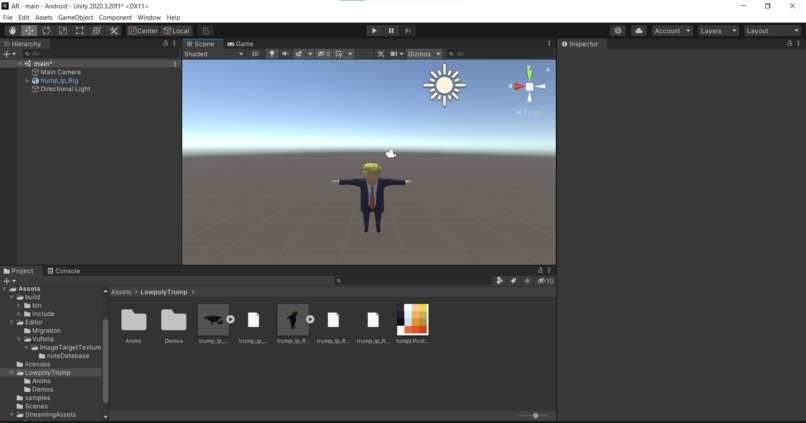Viewport: 806px width, 423px height.
Task: Select the tumpLPcol color palette texture
Action: coord(412,319)
